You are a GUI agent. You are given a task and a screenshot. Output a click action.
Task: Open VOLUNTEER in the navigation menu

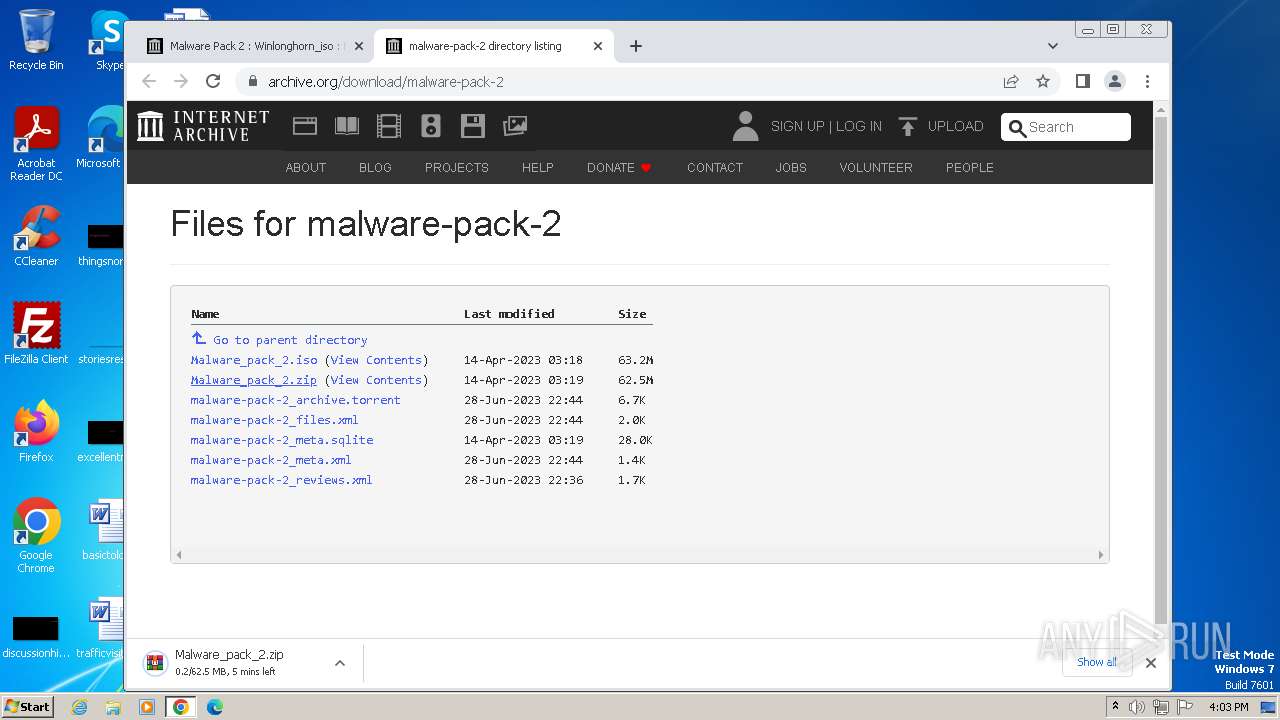click(876, 167)
